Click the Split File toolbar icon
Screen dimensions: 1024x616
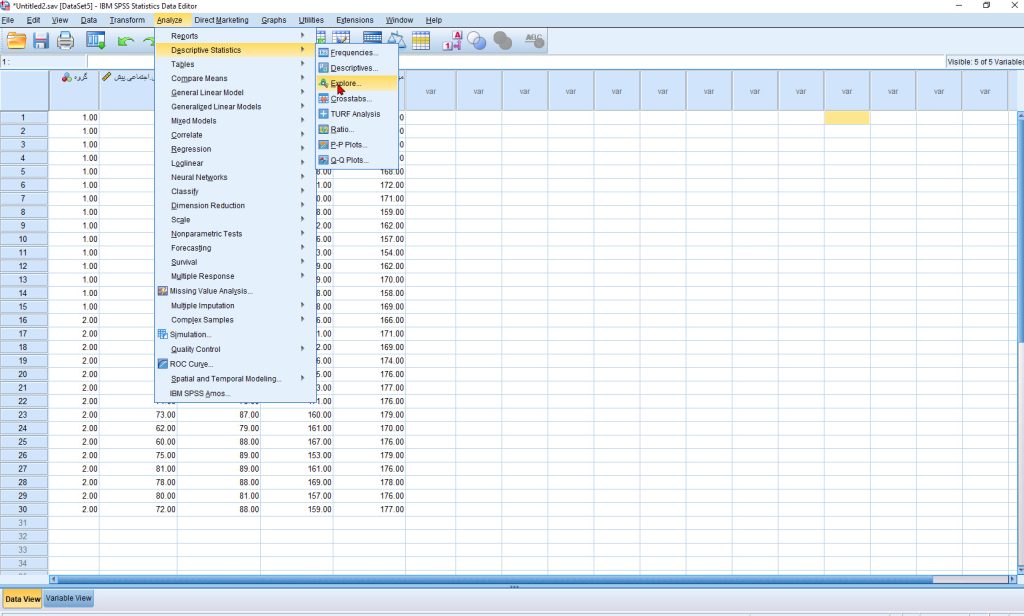372,38
